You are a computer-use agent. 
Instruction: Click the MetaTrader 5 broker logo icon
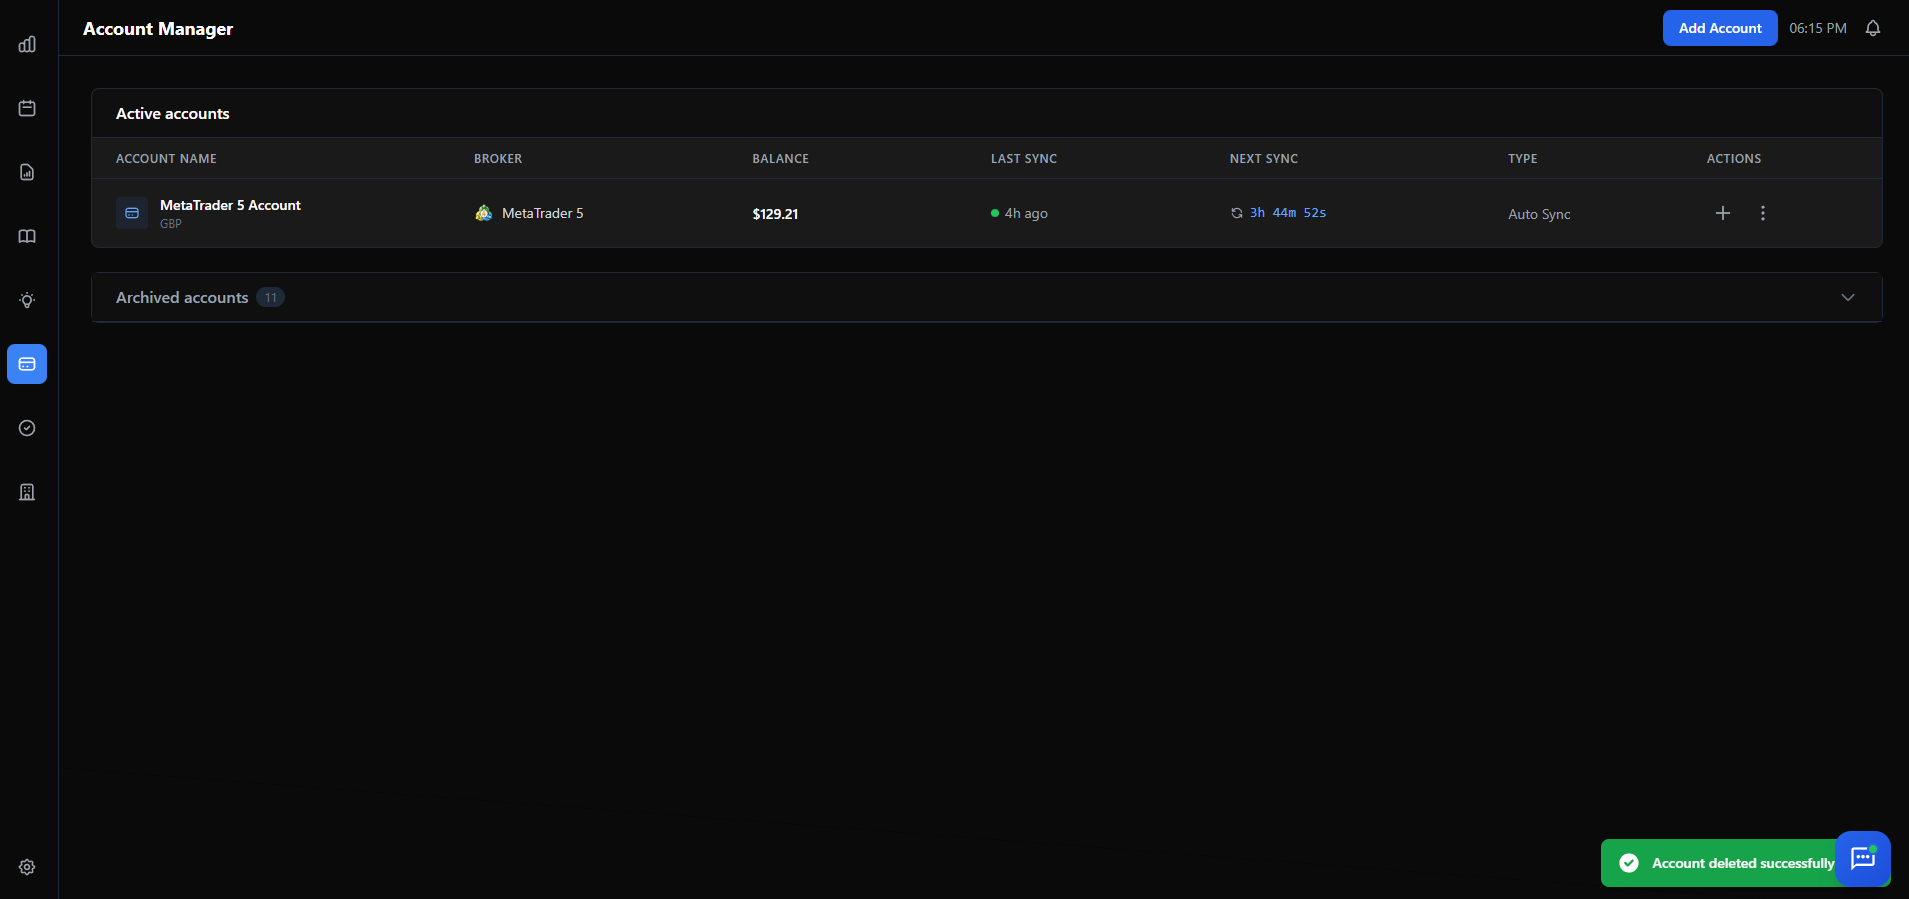click(x=484, y=213)
